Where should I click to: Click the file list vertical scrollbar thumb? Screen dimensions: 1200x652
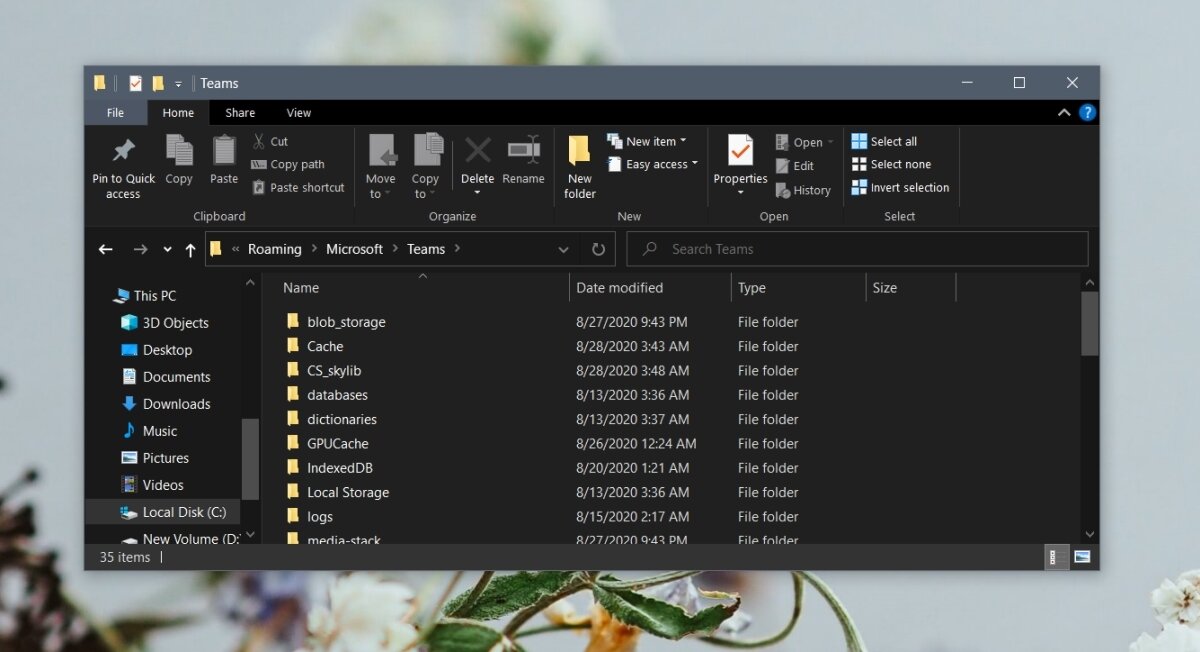coord(1090,323)
